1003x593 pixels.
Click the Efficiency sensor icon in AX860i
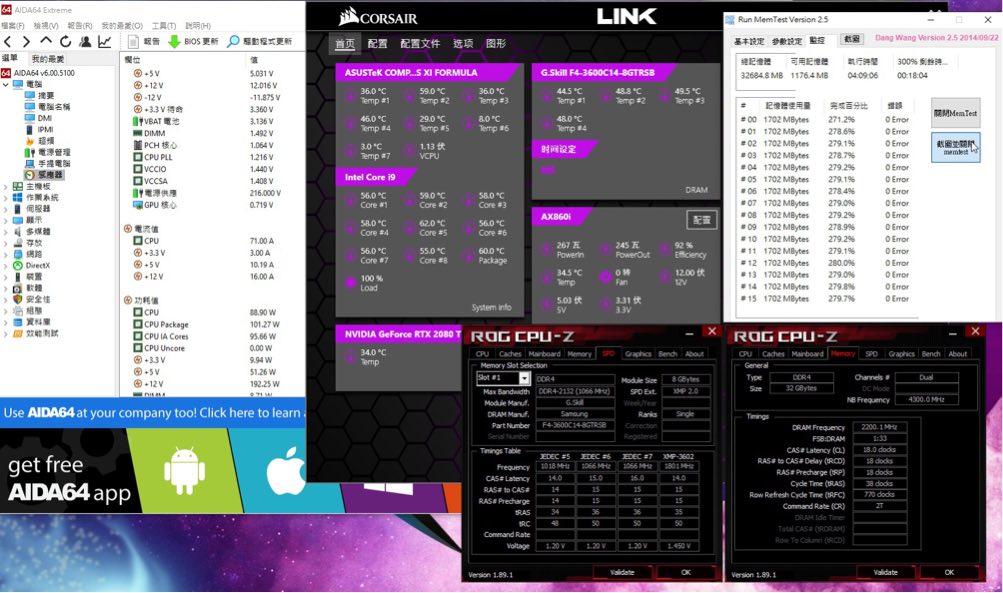tap(665, 249)
